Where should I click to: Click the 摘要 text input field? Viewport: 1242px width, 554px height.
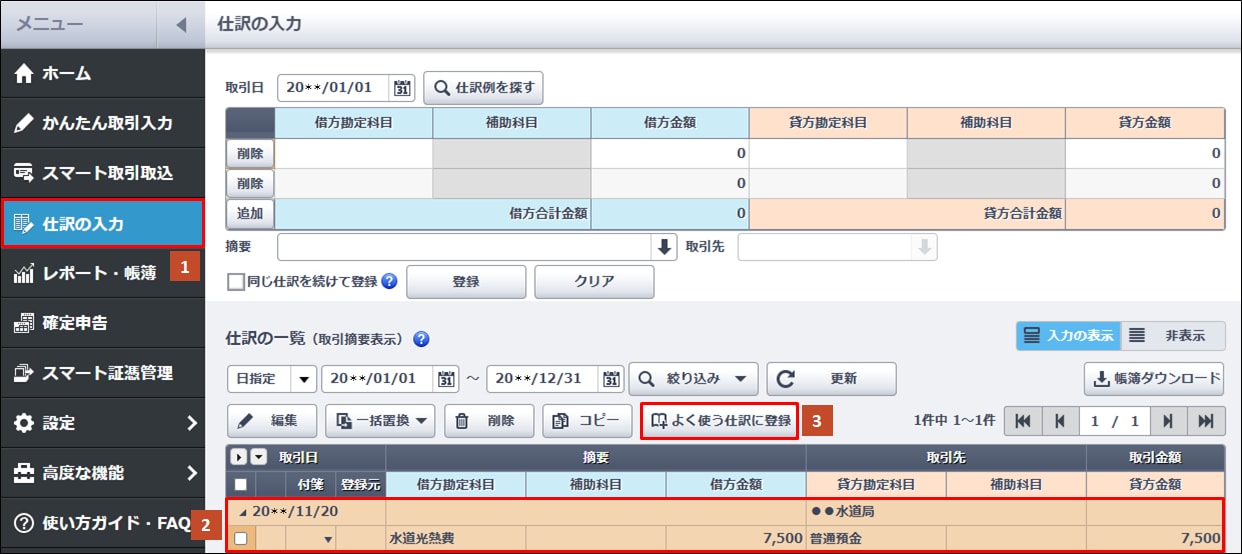(464, 247)
